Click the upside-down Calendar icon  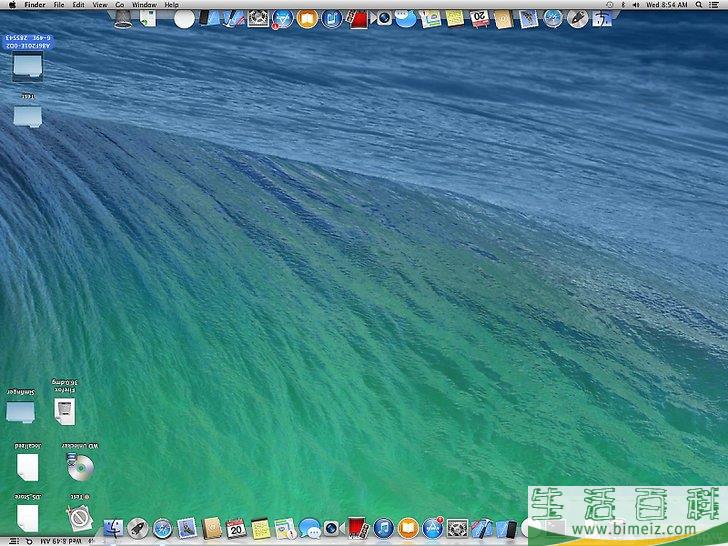(479, 19)
